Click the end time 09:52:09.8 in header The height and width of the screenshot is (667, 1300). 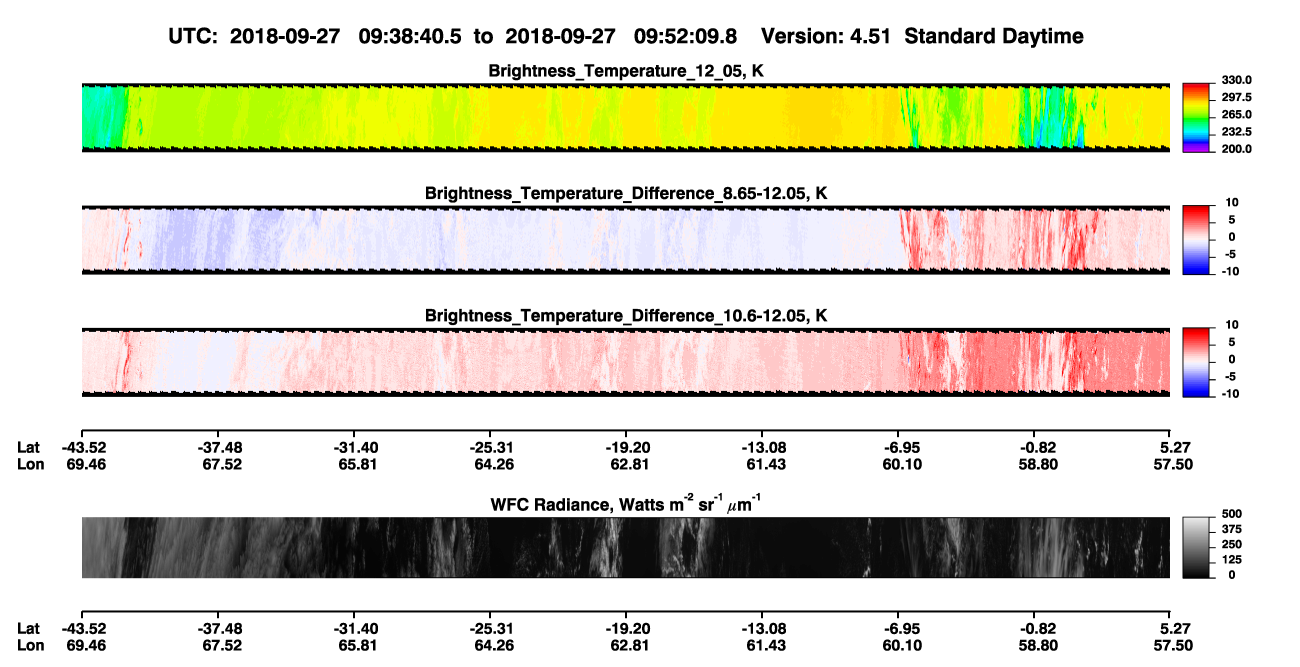[686, 36]
